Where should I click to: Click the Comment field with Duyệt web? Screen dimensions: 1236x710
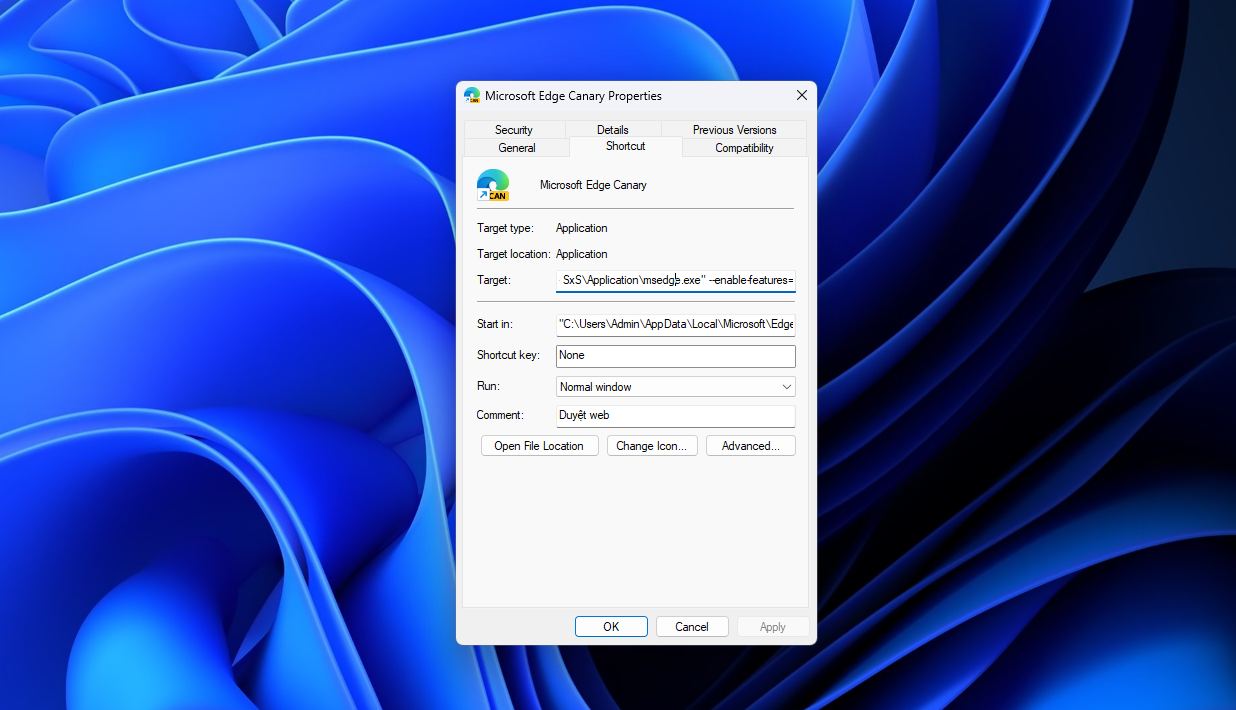coord(676,416)
